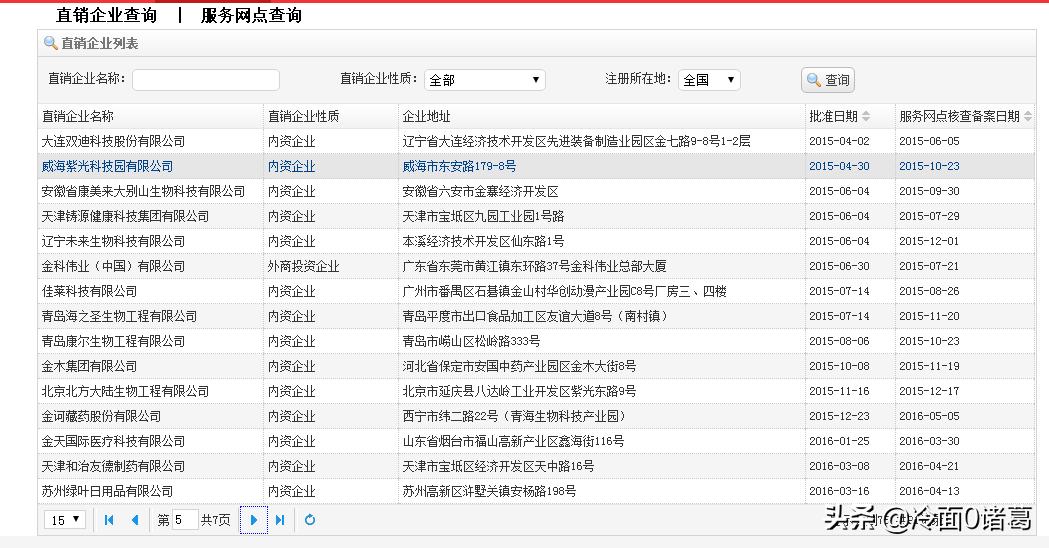Screen dimensions: 1049x548
Task: Click approval date 2015-04-02
Action: point(839,141)
